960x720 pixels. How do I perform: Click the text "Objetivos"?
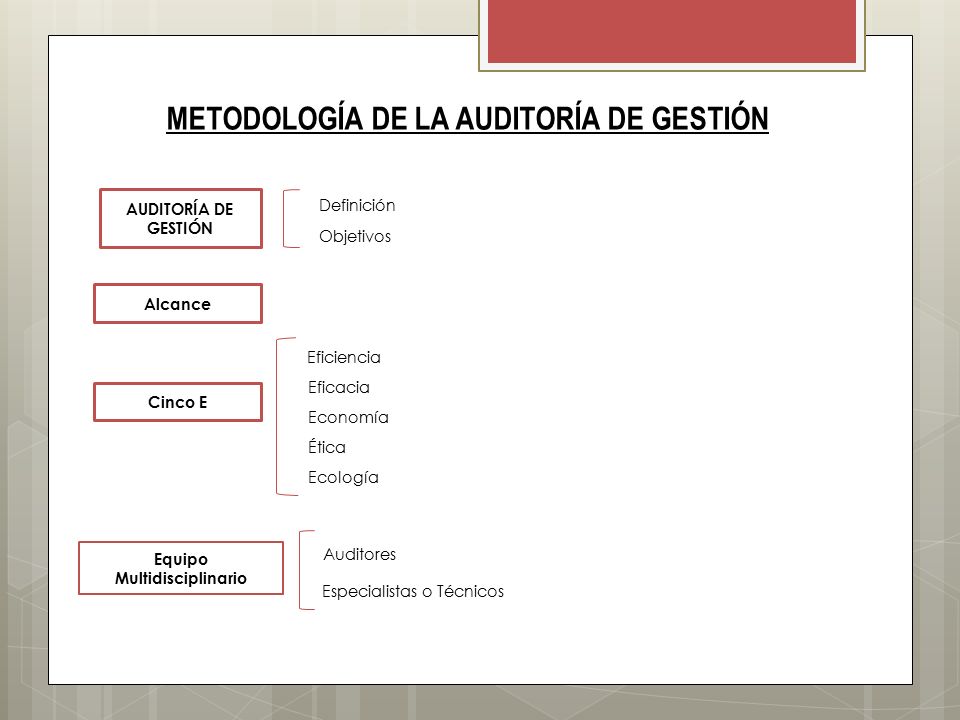[x=354, y=236]
